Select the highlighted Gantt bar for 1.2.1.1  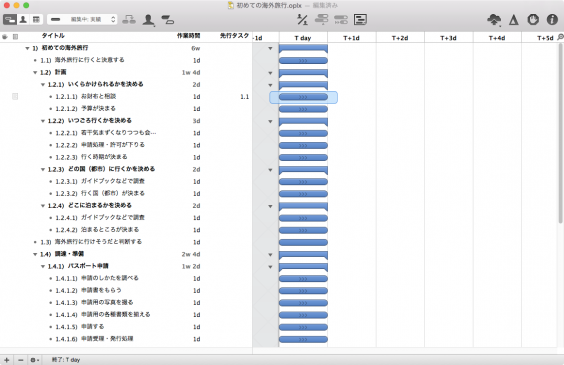pyautogui.click(x=303, y=97)
